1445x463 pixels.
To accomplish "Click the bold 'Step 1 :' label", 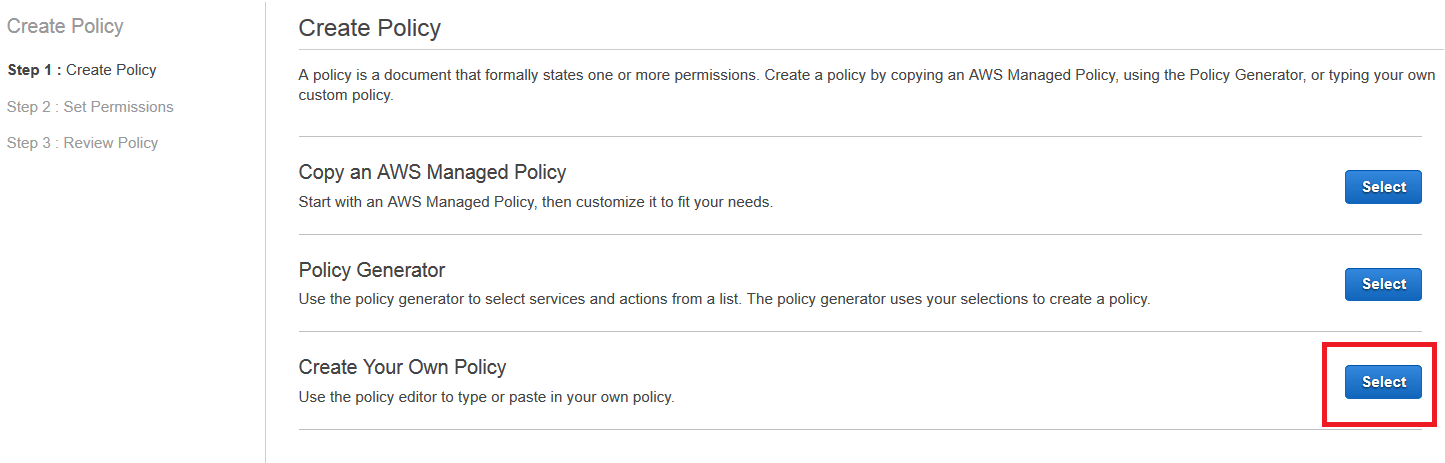I will [34, 70].
